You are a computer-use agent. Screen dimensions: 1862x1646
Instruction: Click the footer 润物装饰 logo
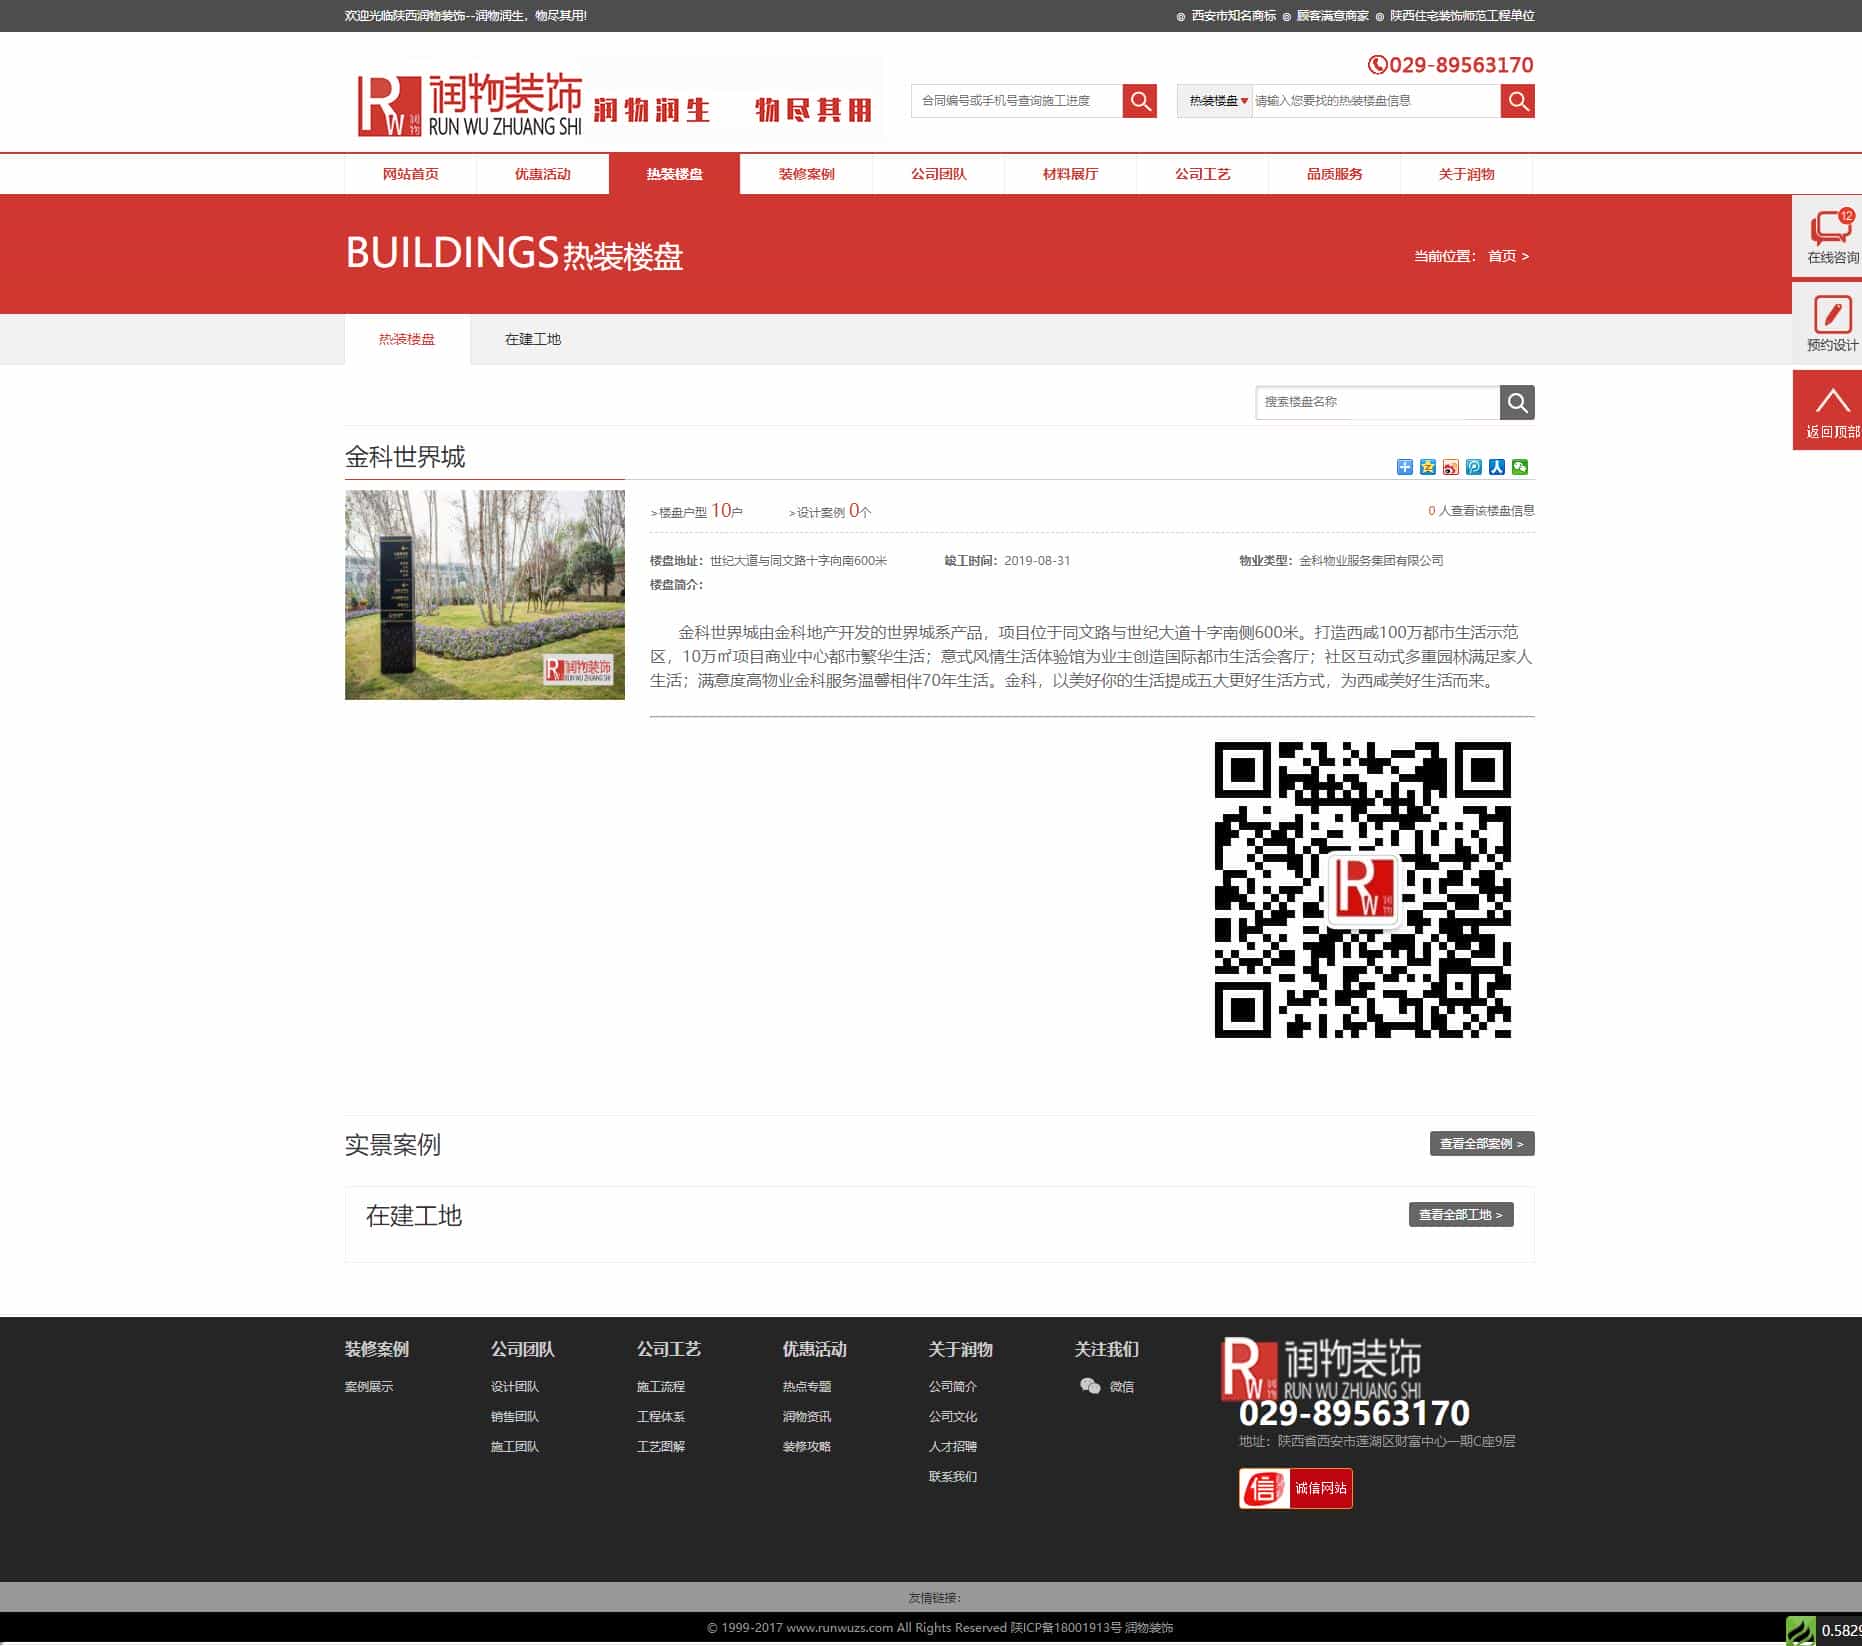click(1321, 1368)
